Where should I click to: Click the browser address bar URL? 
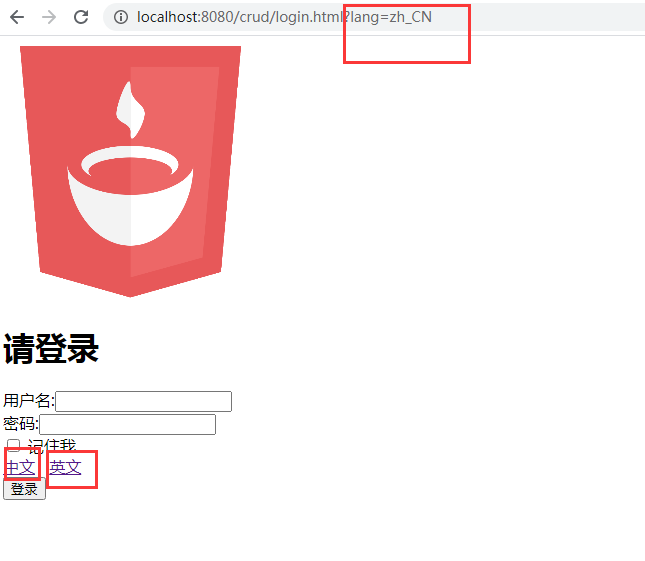tap(284, 17)
